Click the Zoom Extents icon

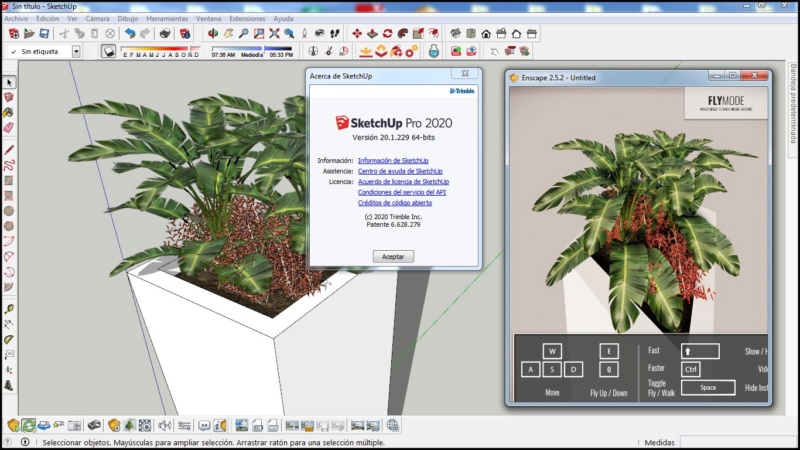click(274, 34)
